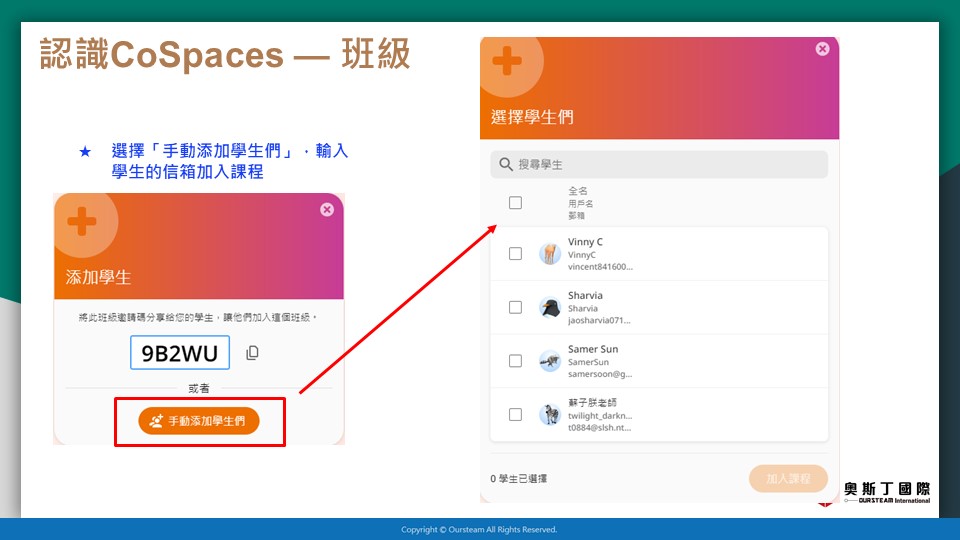The width and height of the screenshot is (960, 540).
Task: Click the email text 'samersoon@g...'
Action: 600,374
